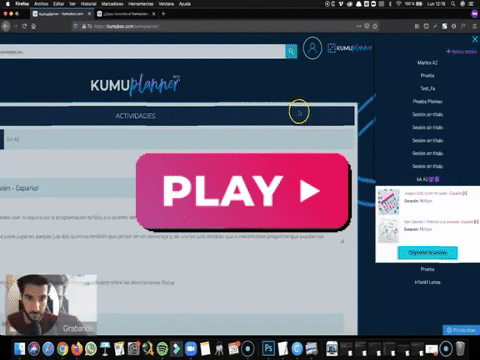Open Photoshop from the dock

click(x=269, y=349)
